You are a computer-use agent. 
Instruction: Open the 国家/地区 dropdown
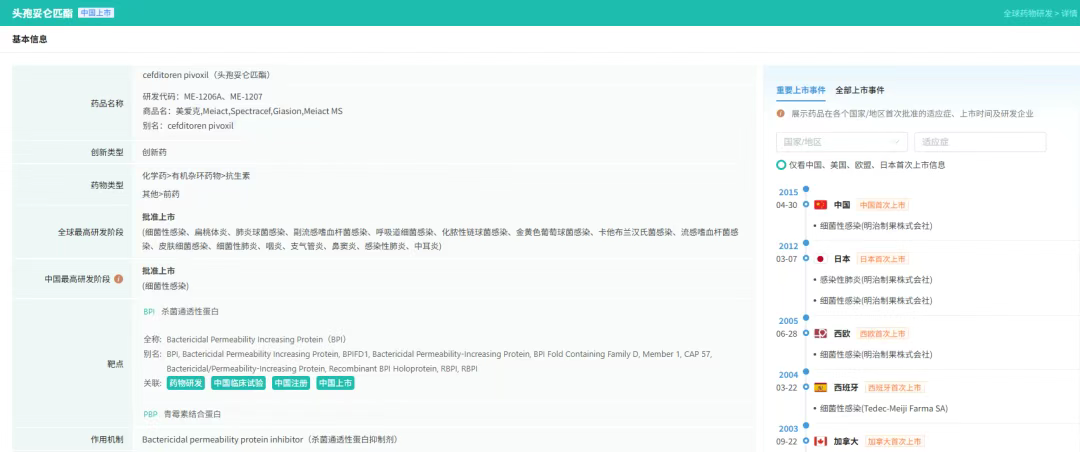point(842,142)
